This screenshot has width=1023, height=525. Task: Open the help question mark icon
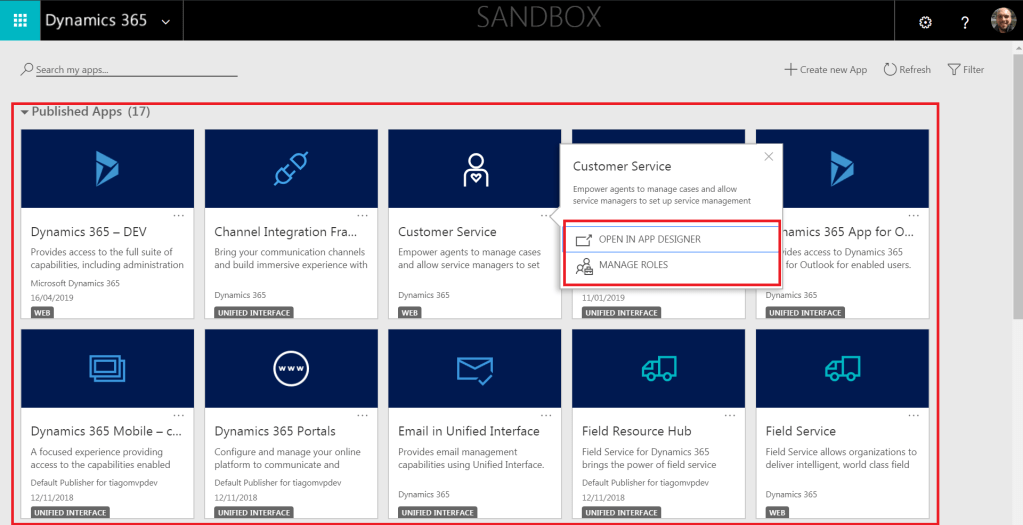click(964, 22)
